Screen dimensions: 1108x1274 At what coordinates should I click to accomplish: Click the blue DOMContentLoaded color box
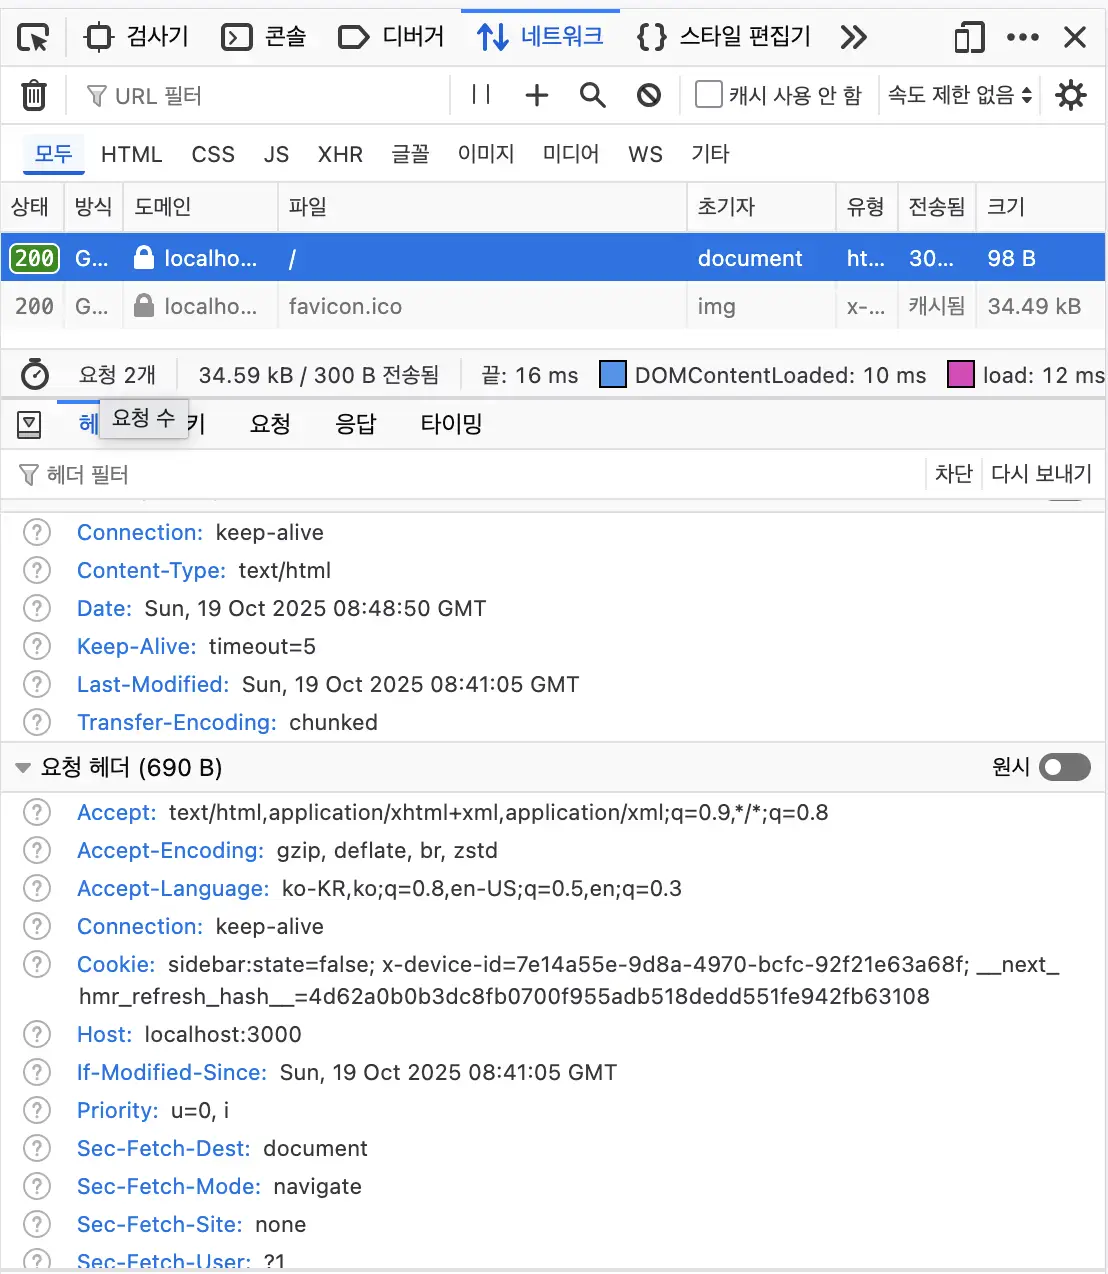click(612, 375)
